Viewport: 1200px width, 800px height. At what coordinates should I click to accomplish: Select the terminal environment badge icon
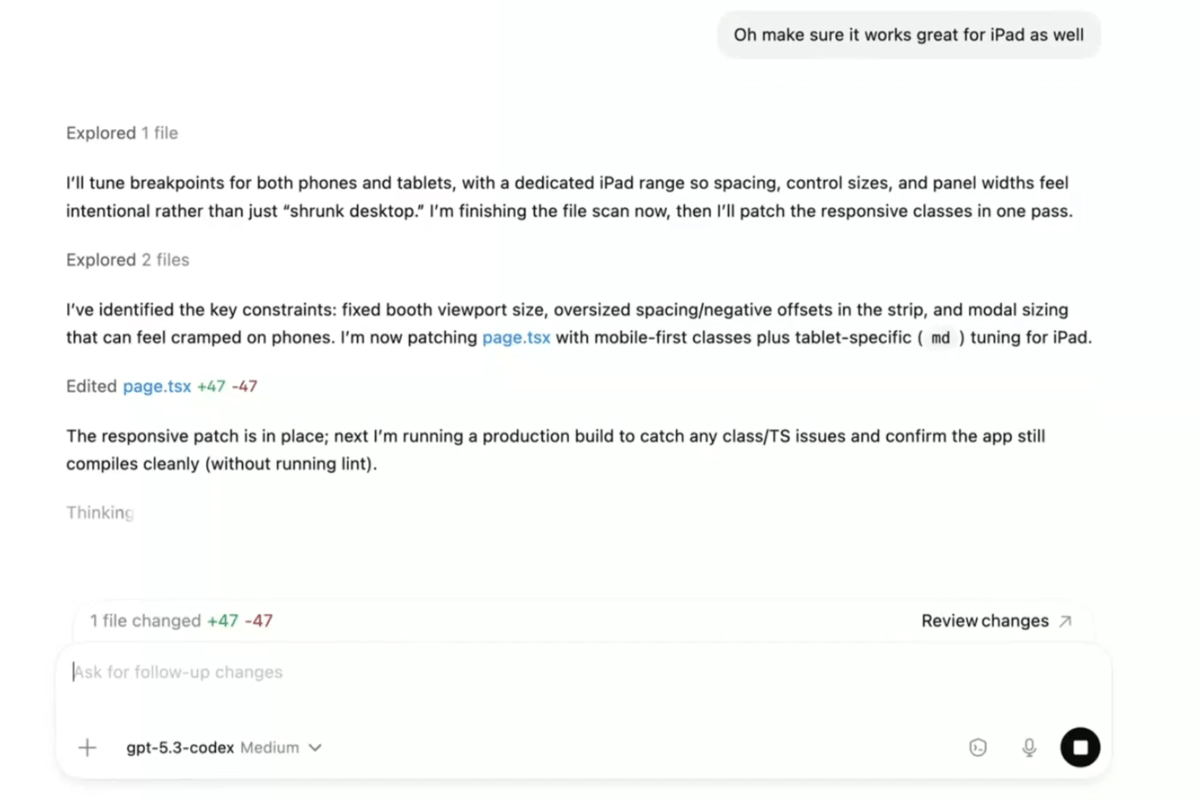tap(978, 747)
